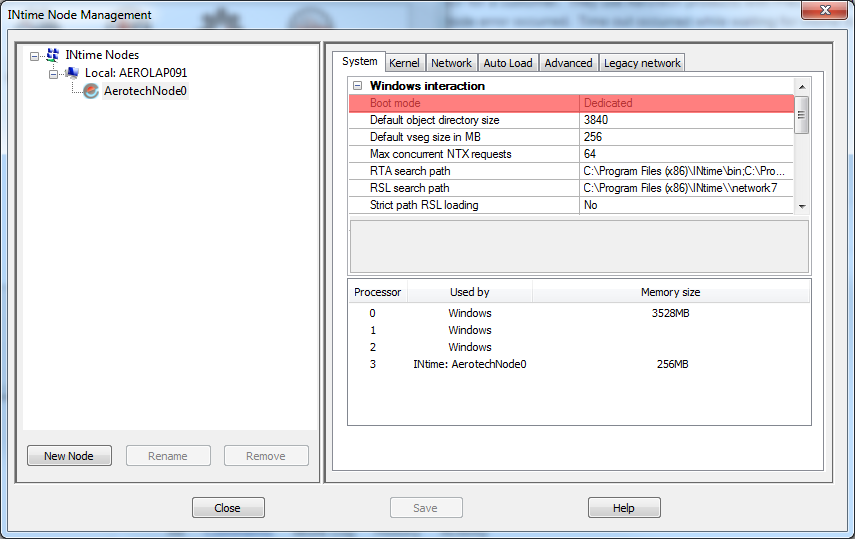The image size is (855, 539).
Task: Select the Boot mode Dedicated value
Action: click(x=686, y=103)
